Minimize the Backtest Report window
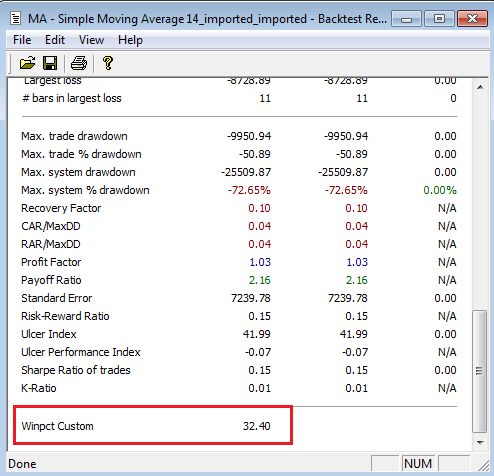The height and width of the screenshot is (476, 494). click(x=407, y=19)
